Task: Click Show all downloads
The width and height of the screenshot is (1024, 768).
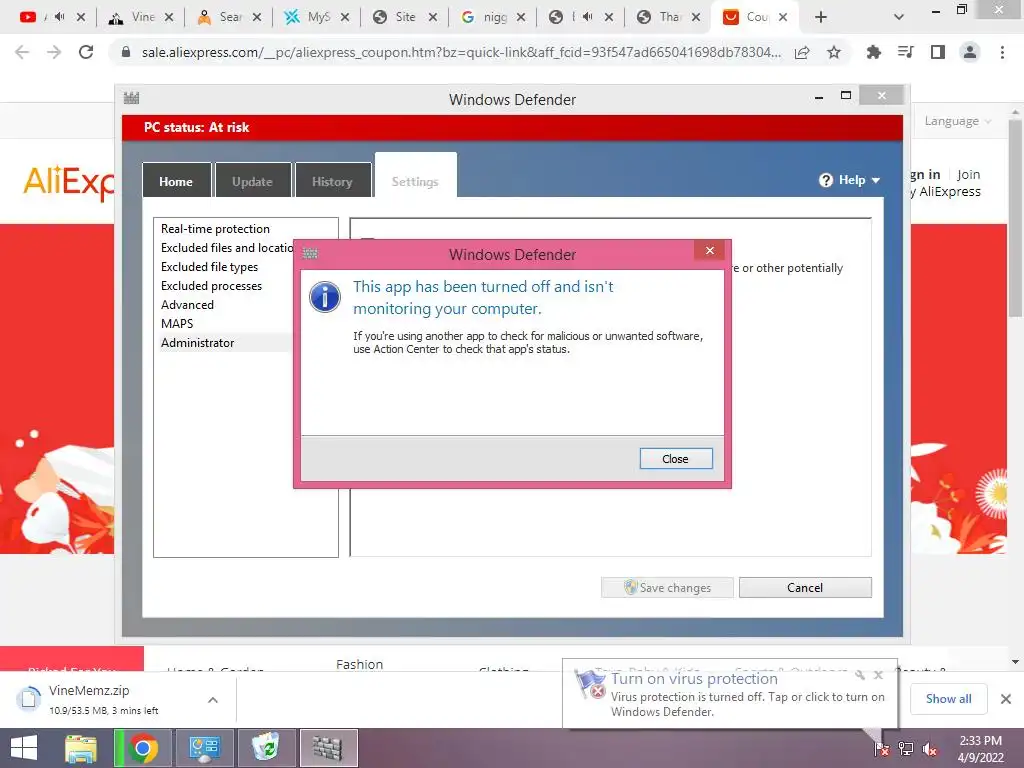Action: pyautogui.click(x=948, y=699)
